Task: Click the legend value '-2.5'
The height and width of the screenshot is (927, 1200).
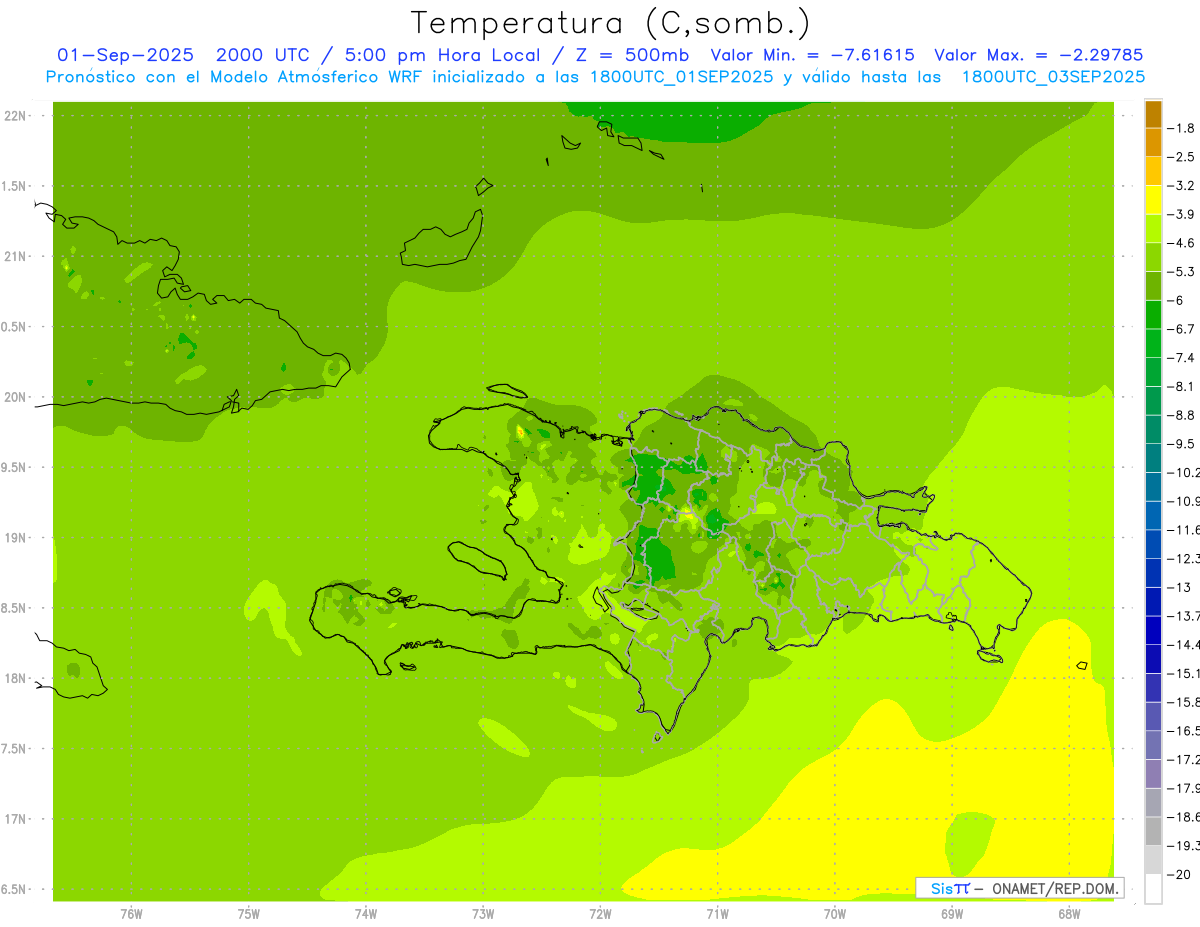Action: coord(1180,157)
